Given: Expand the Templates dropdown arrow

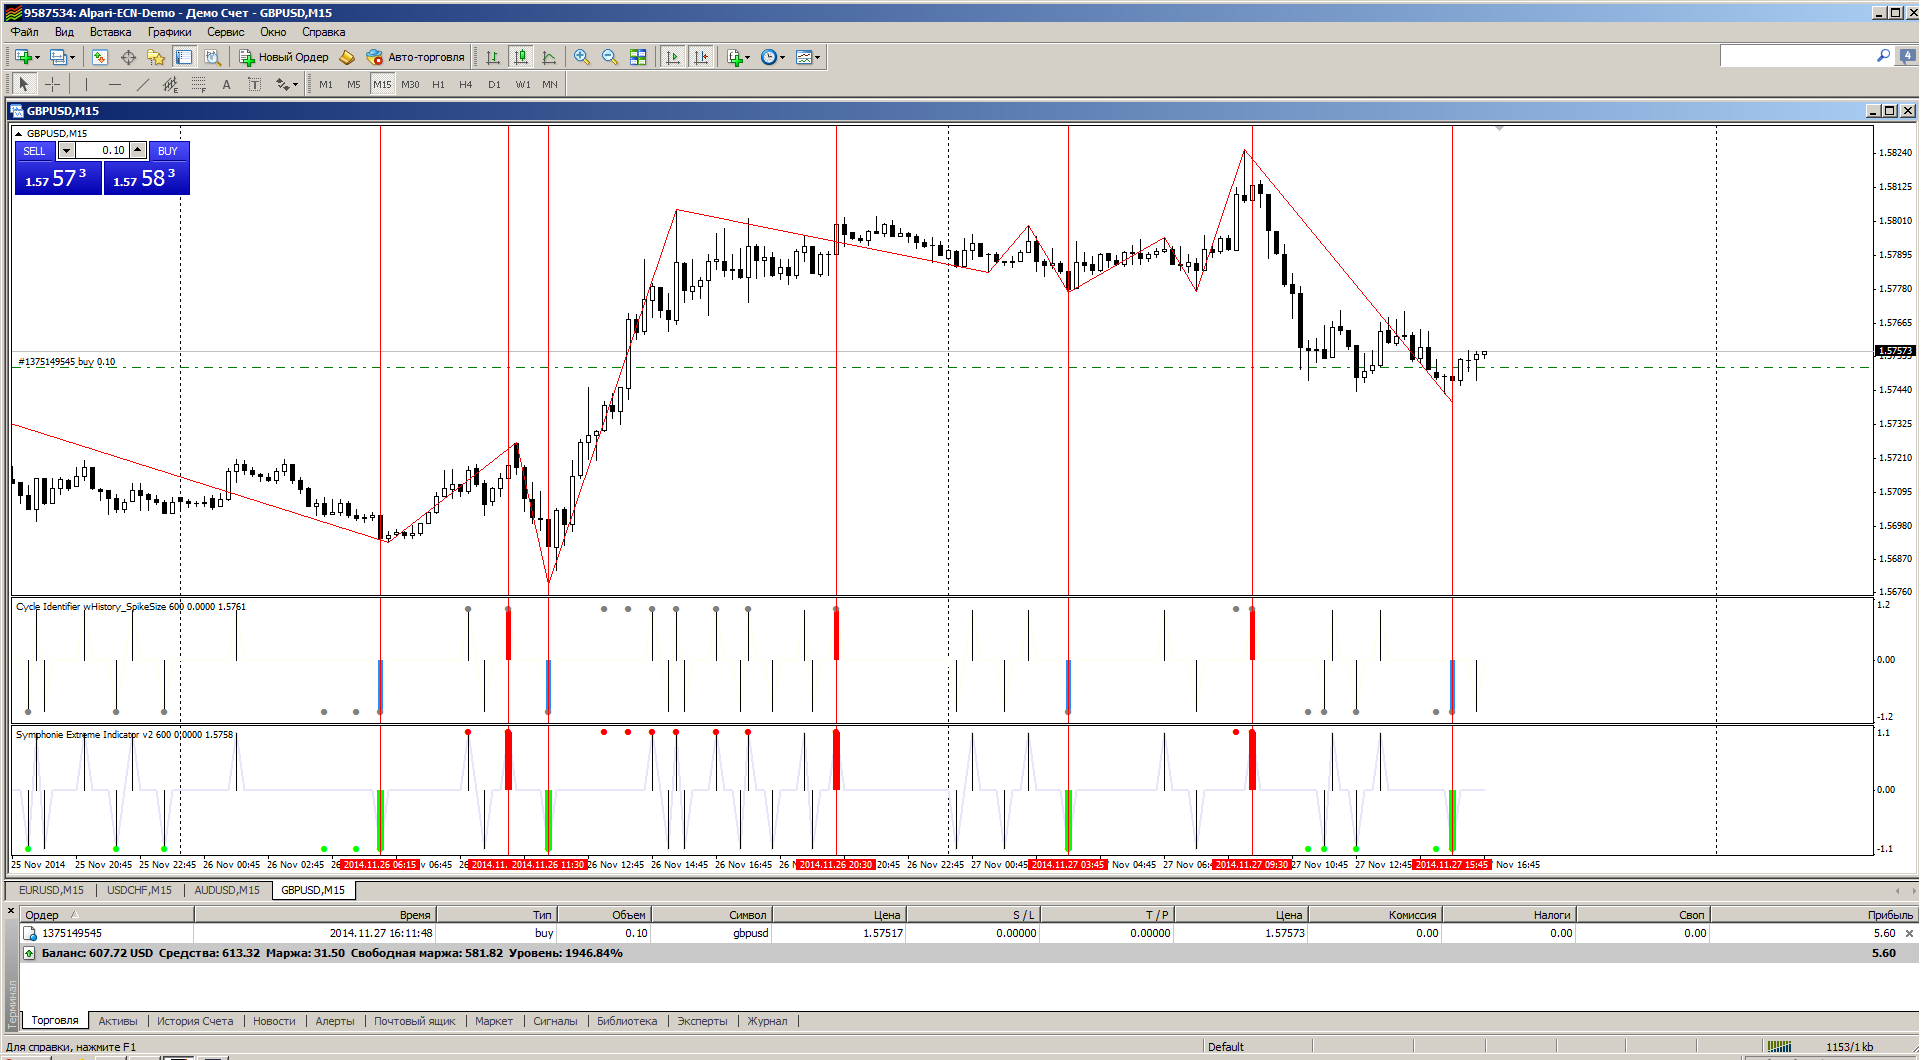Looking at the screenshot, I should pos(818,57).
